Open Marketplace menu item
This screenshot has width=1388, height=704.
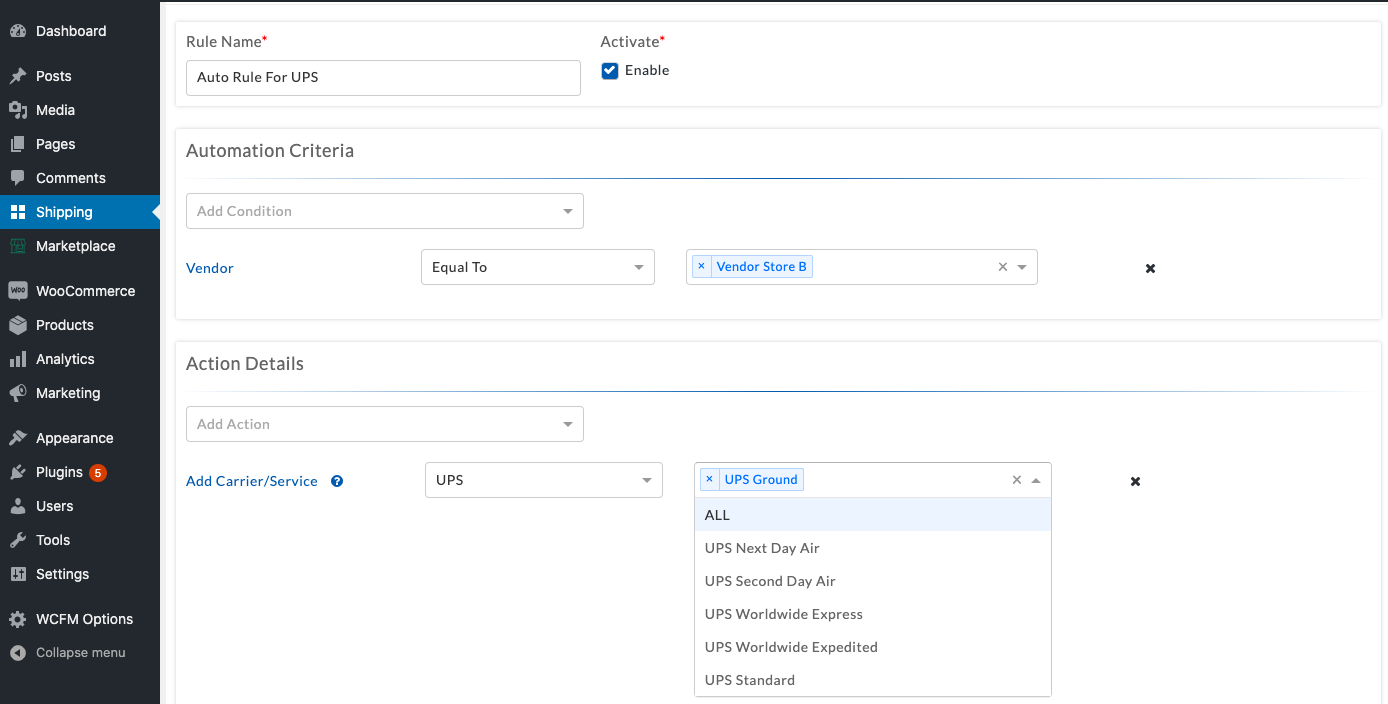pos(76,246)
